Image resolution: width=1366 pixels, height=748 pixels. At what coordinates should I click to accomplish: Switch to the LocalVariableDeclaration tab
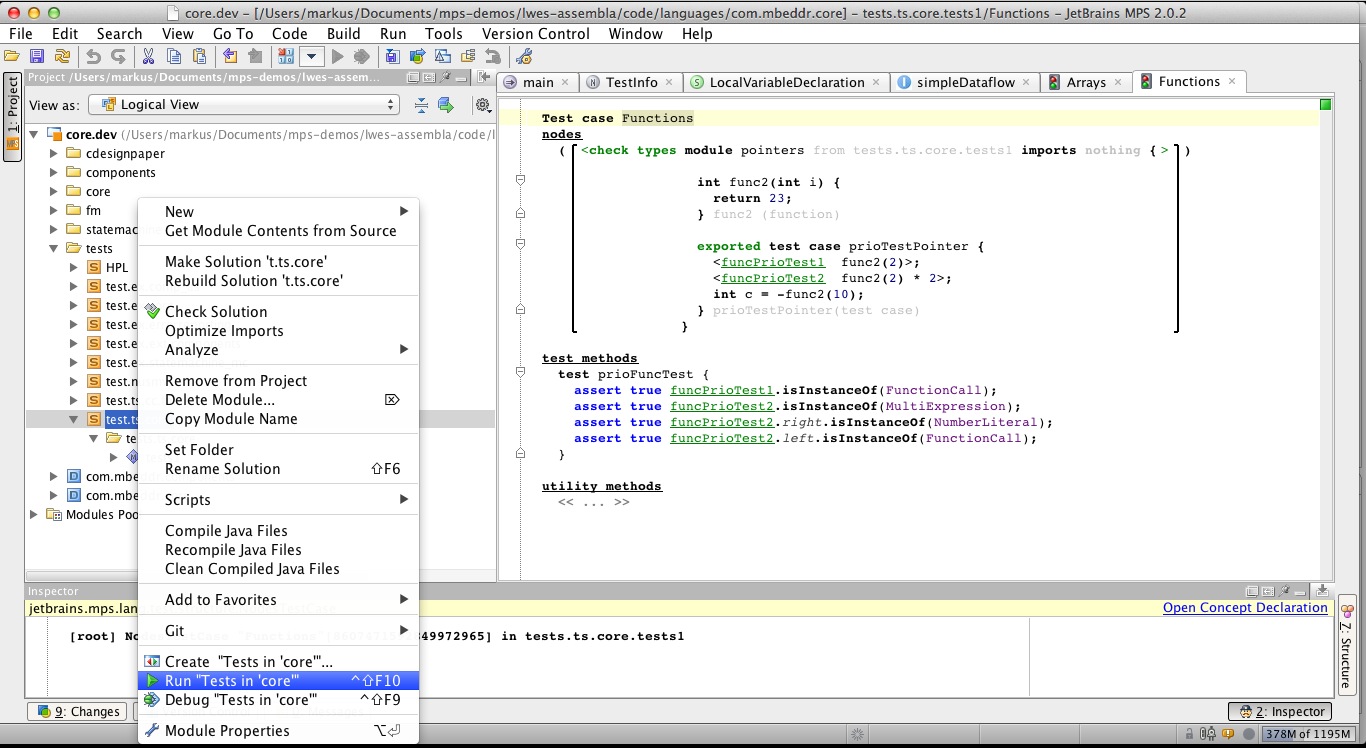[787, 82]
